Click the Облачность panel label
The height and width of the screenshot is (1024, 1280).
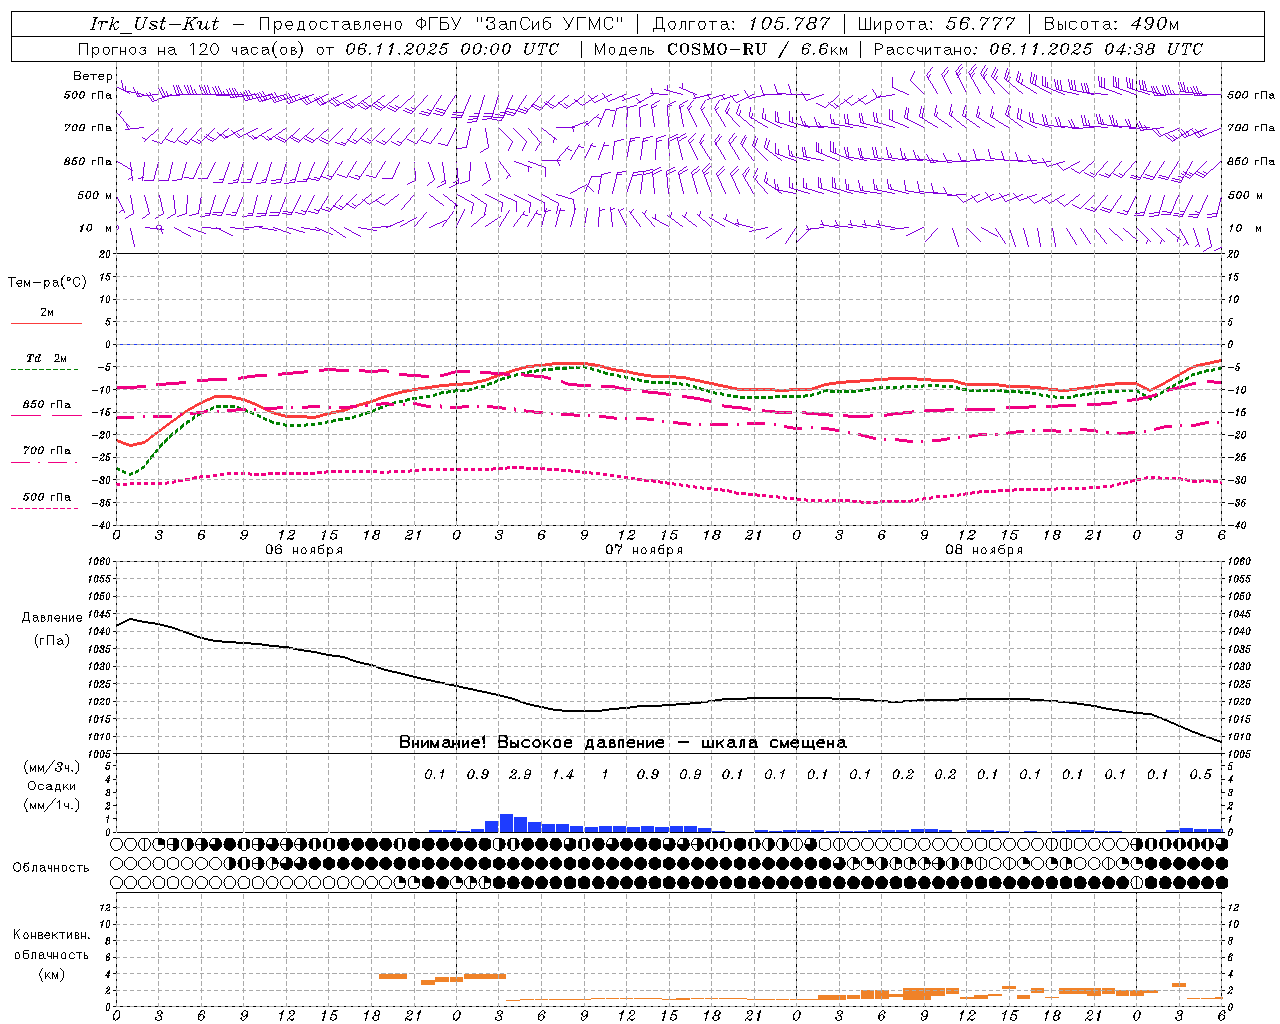(51, 868)
